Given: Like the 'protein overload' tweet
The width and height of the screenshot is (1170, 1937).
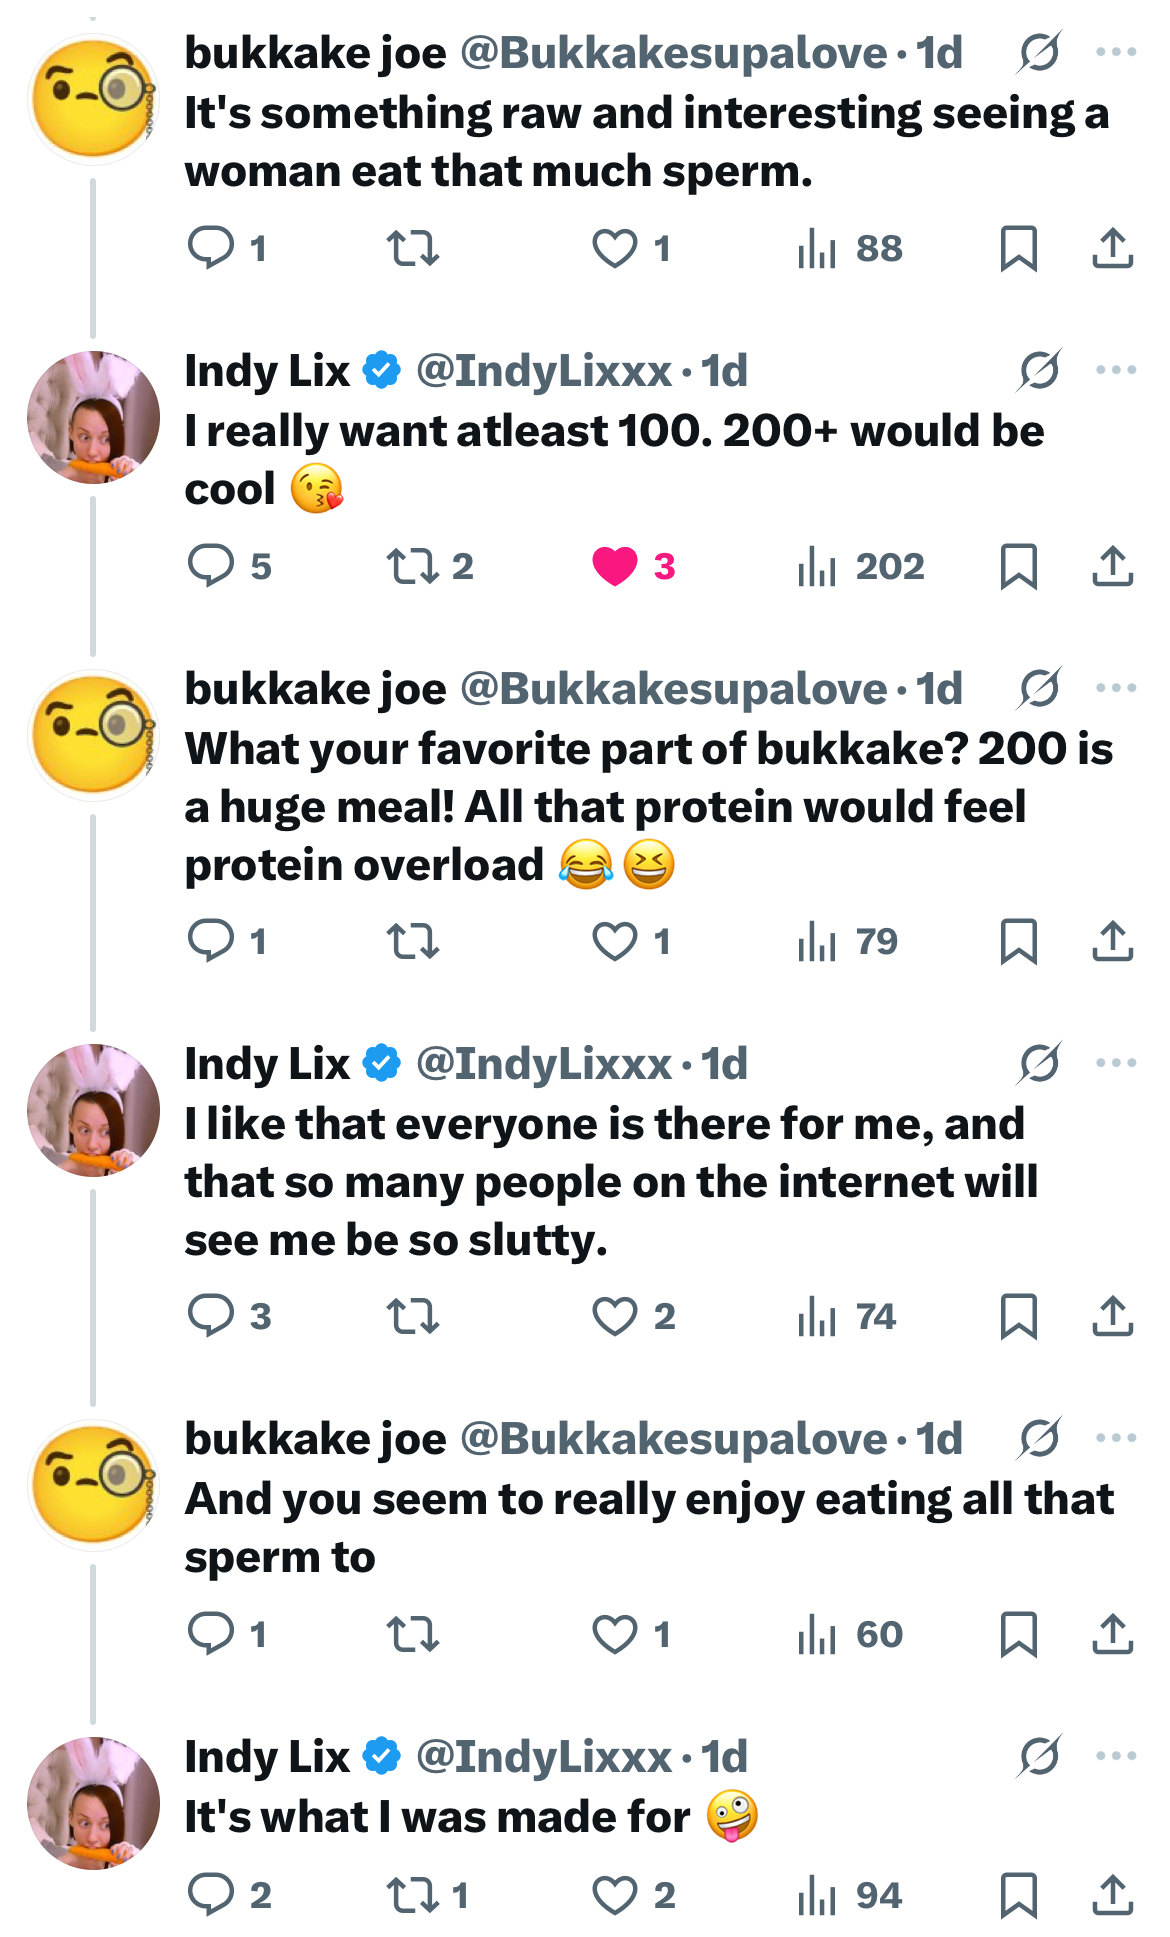Looking at the screenshot, I should pos(615,942).
